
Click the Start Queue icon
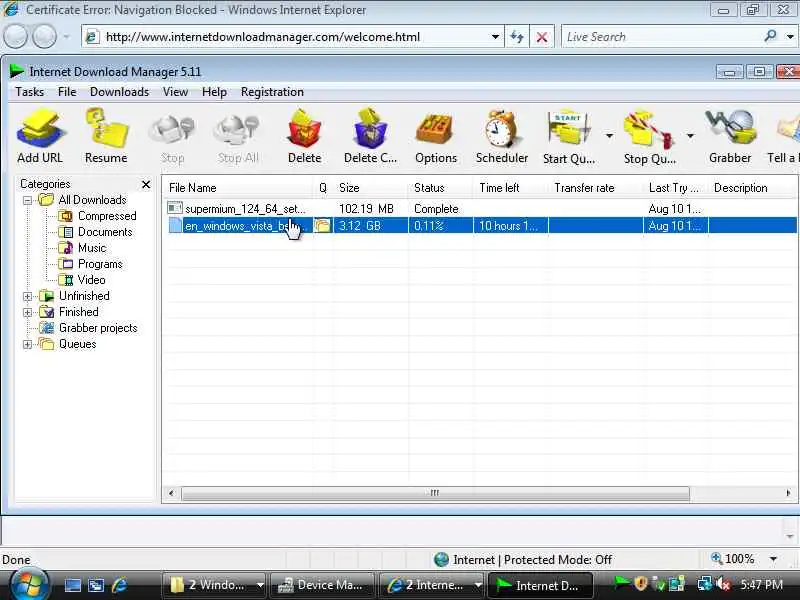(569, 136)
